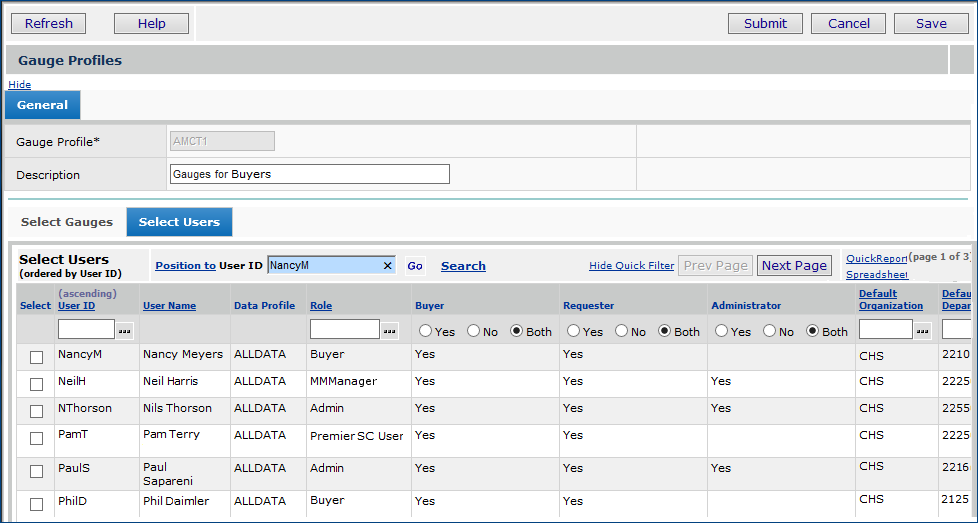Screen dimensions: 978x523
Task: Edit the Description text field
Action: click(x=310, y=174)
